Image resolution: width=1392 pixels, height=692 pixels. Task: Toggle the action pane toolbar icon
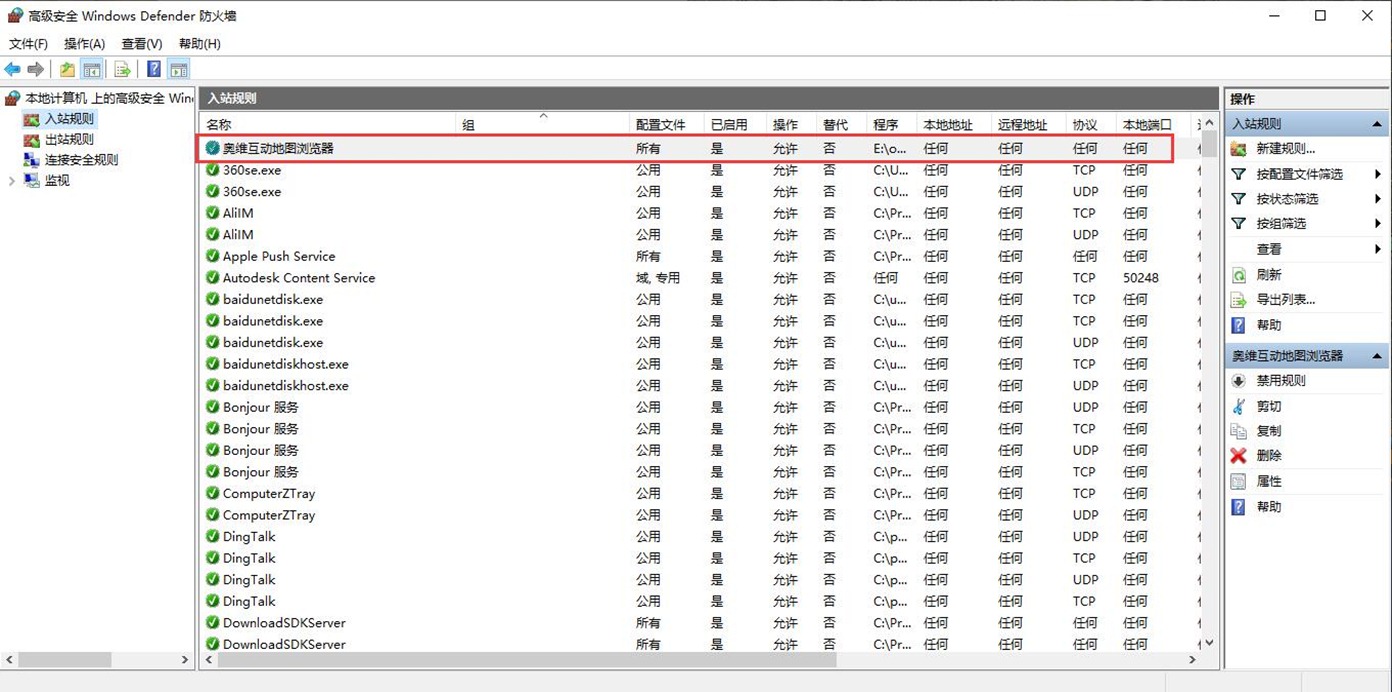[179, 69]
